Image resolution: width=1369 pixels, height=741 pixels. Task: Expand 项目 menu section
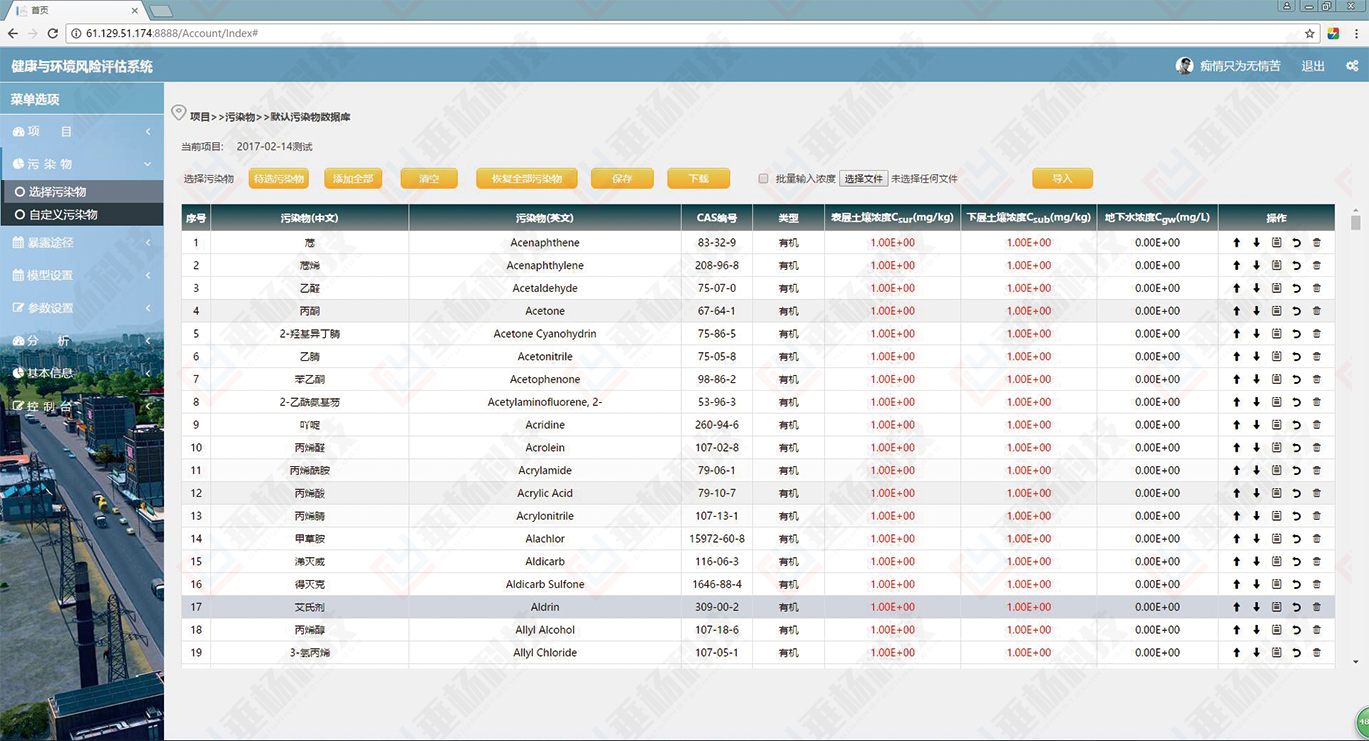(82, 132)
